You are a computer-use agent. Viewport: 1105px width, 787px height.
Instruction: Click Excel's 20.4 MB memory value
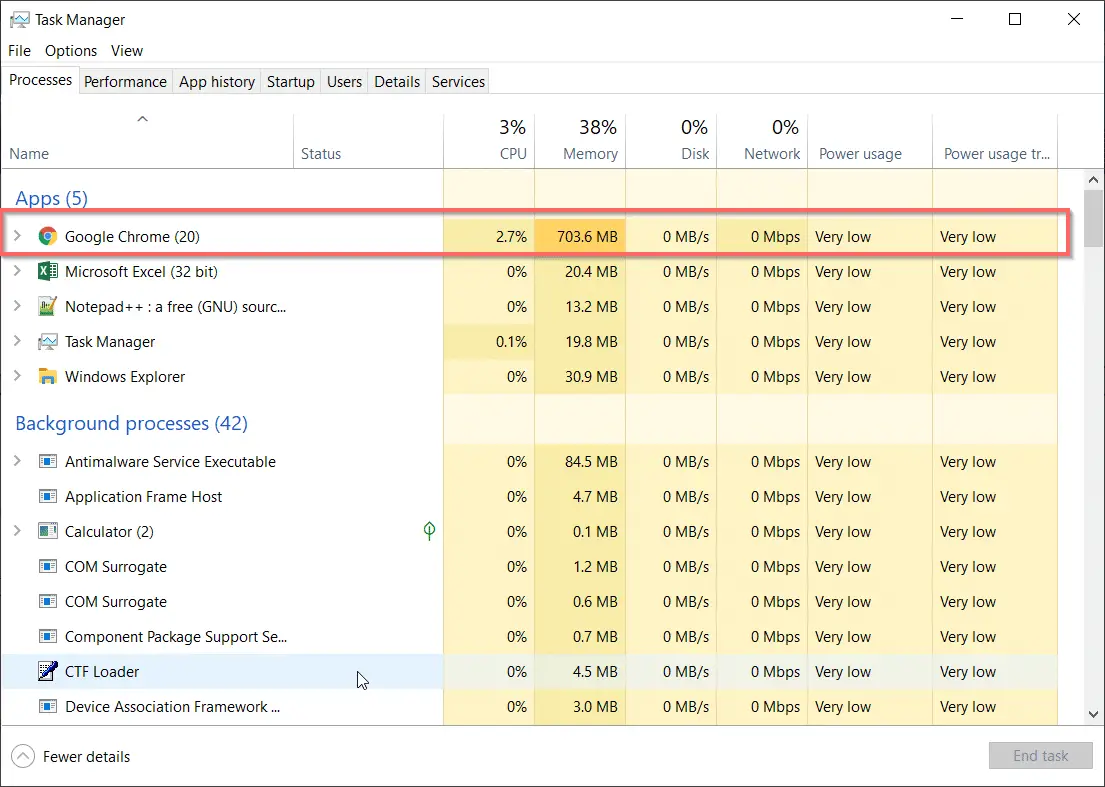pyautogui.click(x=591, y=272)
